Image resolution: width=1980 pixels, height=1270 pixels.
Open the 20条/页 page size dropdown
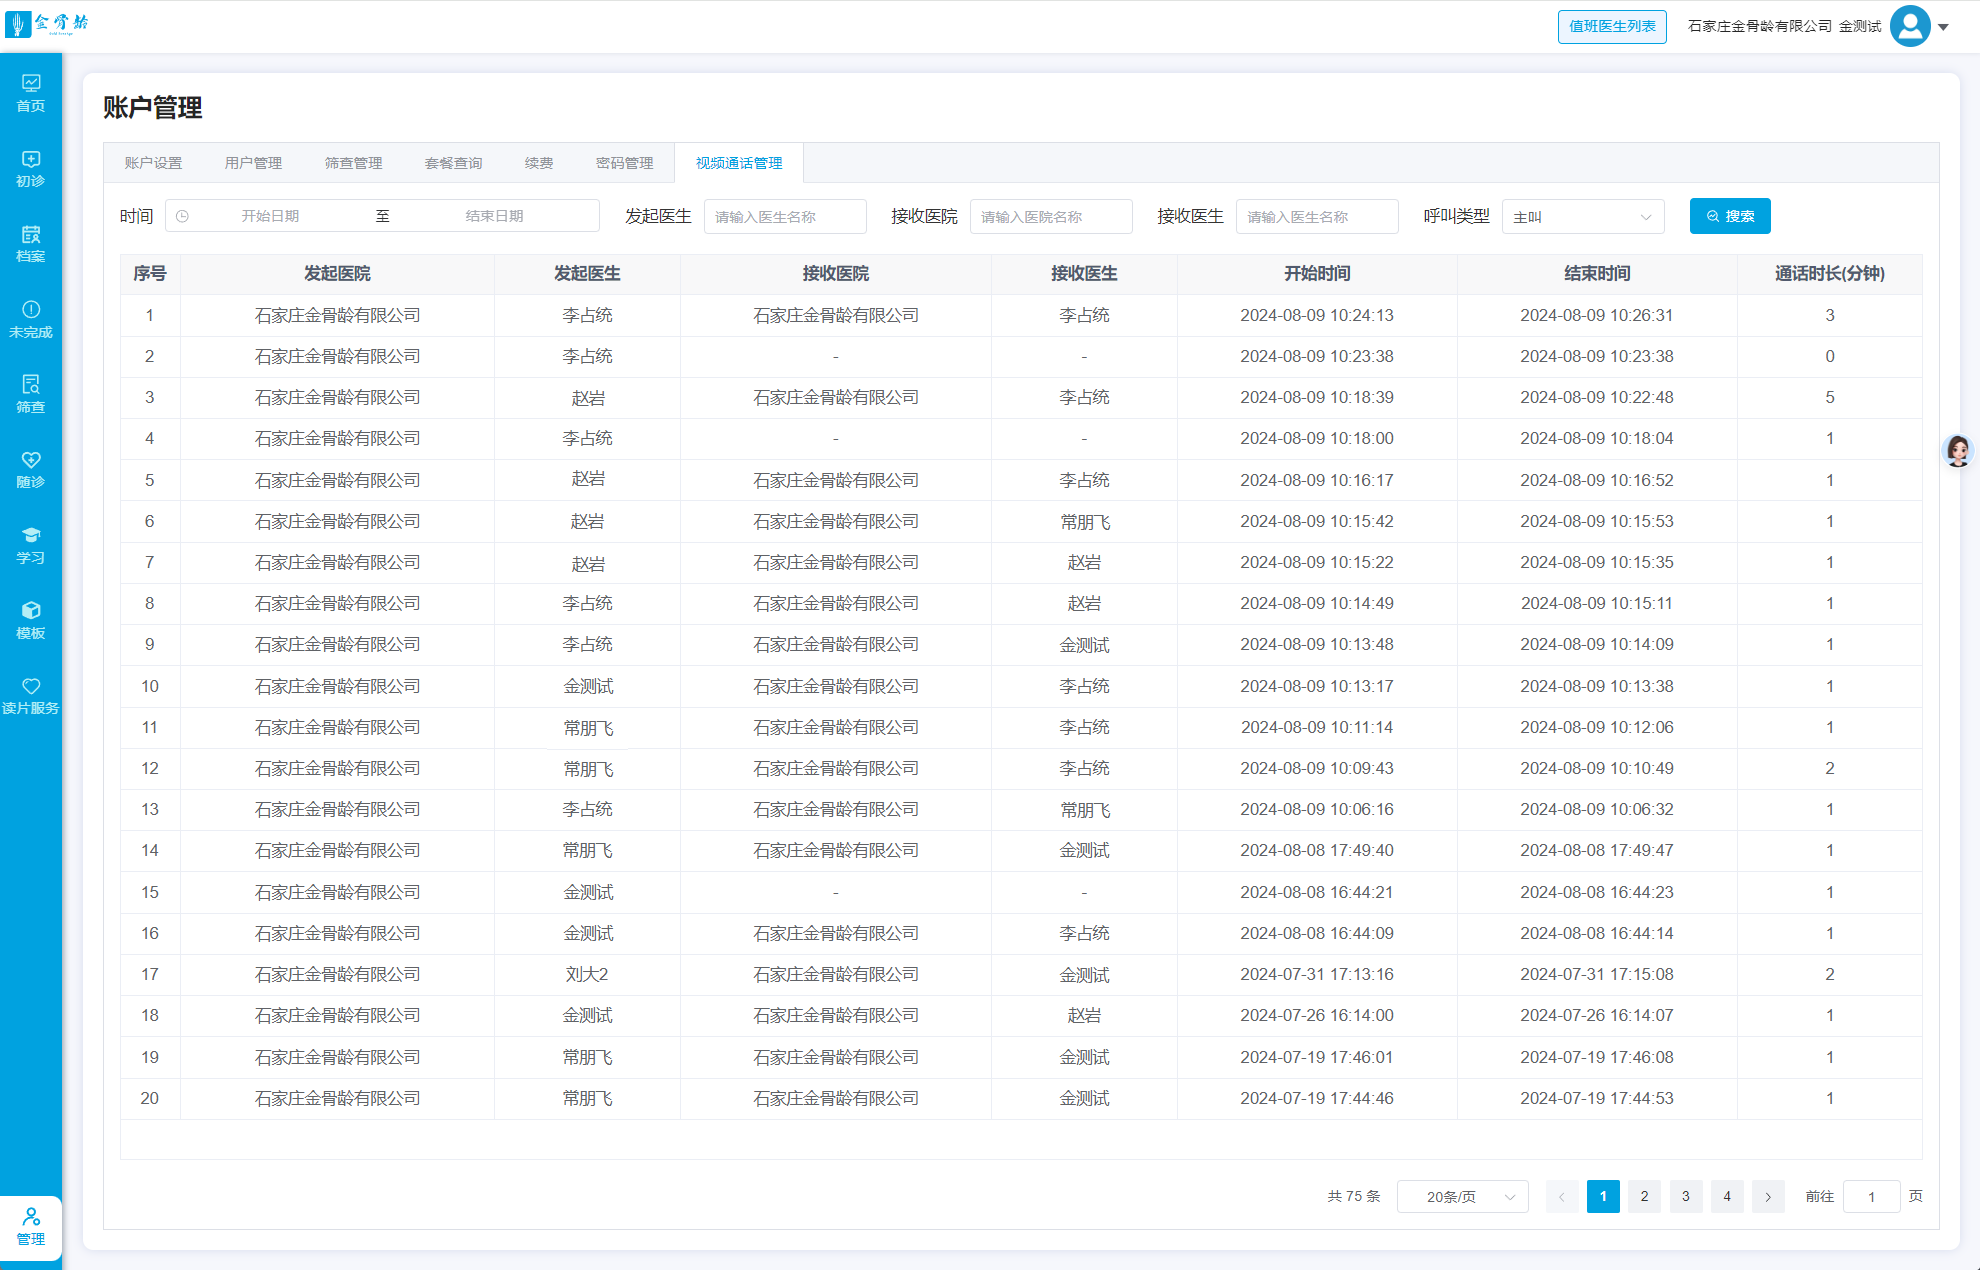point(1463,1197)
